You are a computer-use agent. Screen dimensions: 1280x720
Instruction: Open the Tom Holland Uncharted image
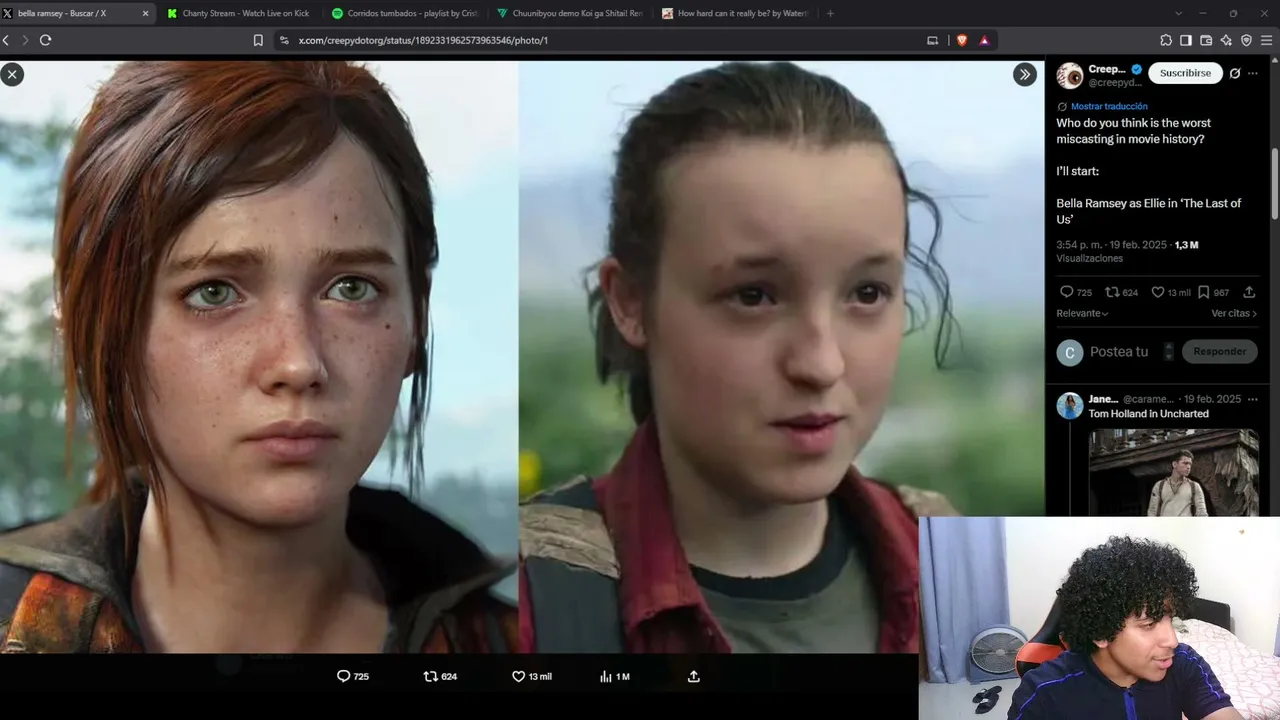(x=1173, y=473)
